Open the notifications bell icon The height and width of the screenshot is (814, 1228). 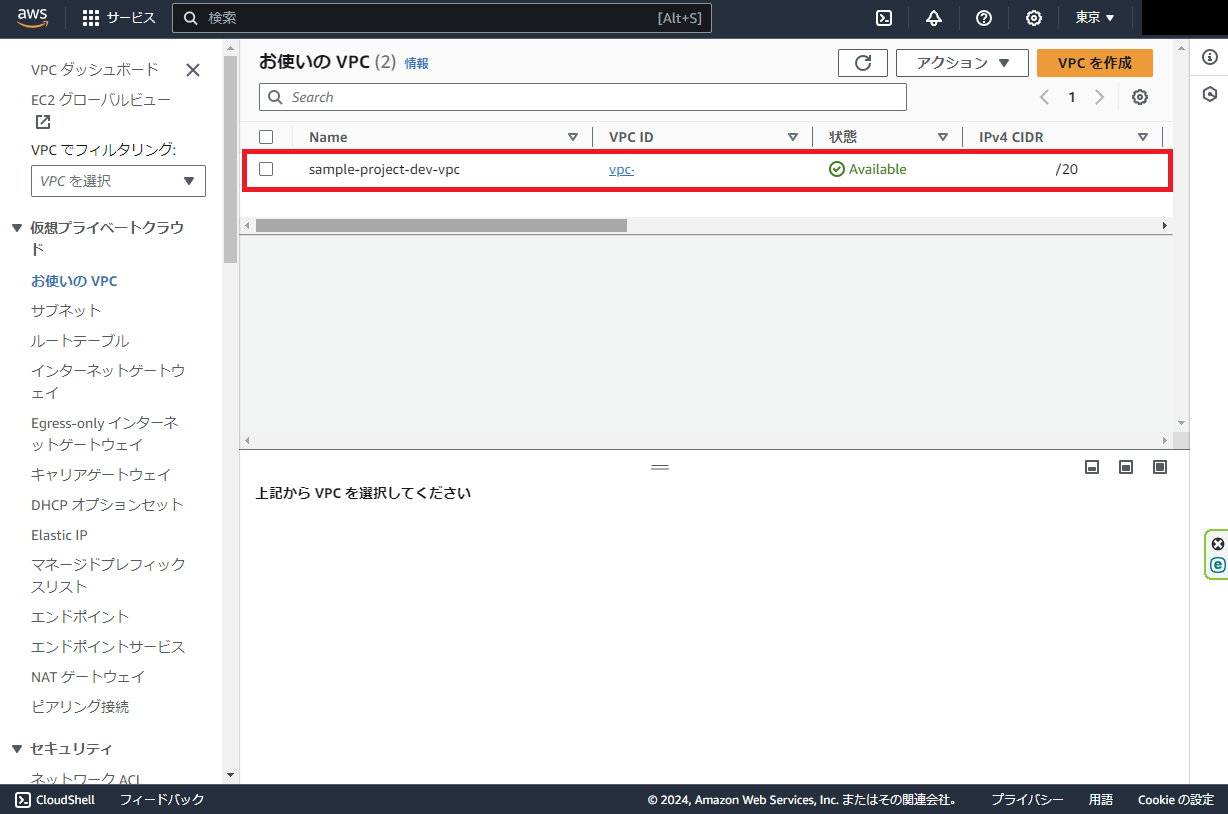tap(934, 18)
